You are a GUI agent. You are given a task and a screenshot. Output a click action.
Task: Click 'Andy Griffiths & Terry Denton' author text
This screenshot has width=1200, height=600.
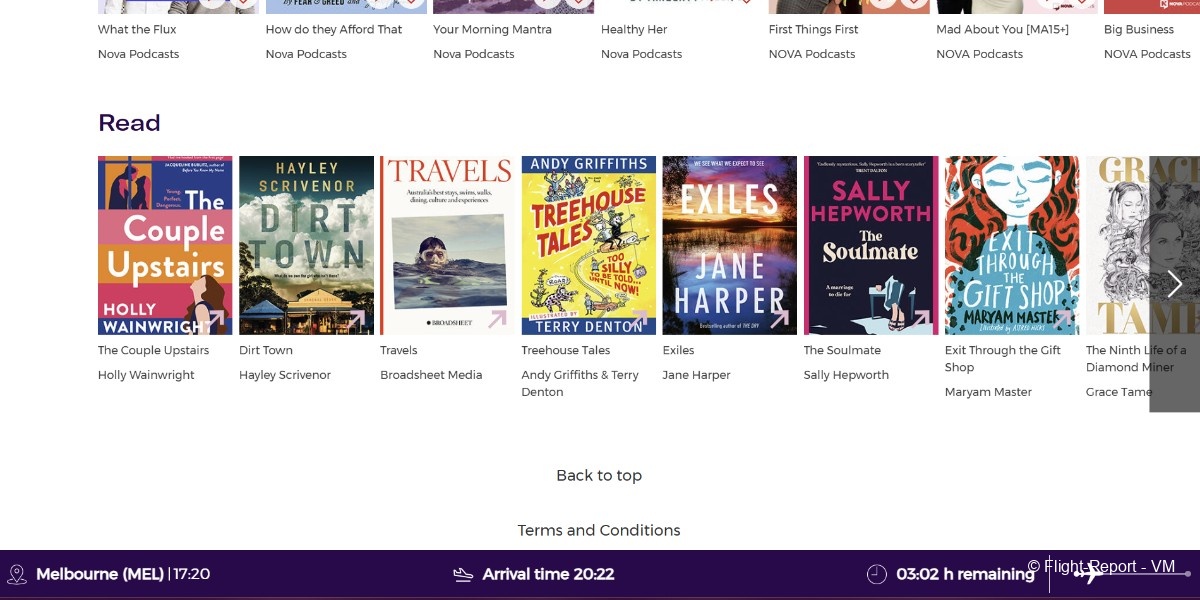point(580,384)
